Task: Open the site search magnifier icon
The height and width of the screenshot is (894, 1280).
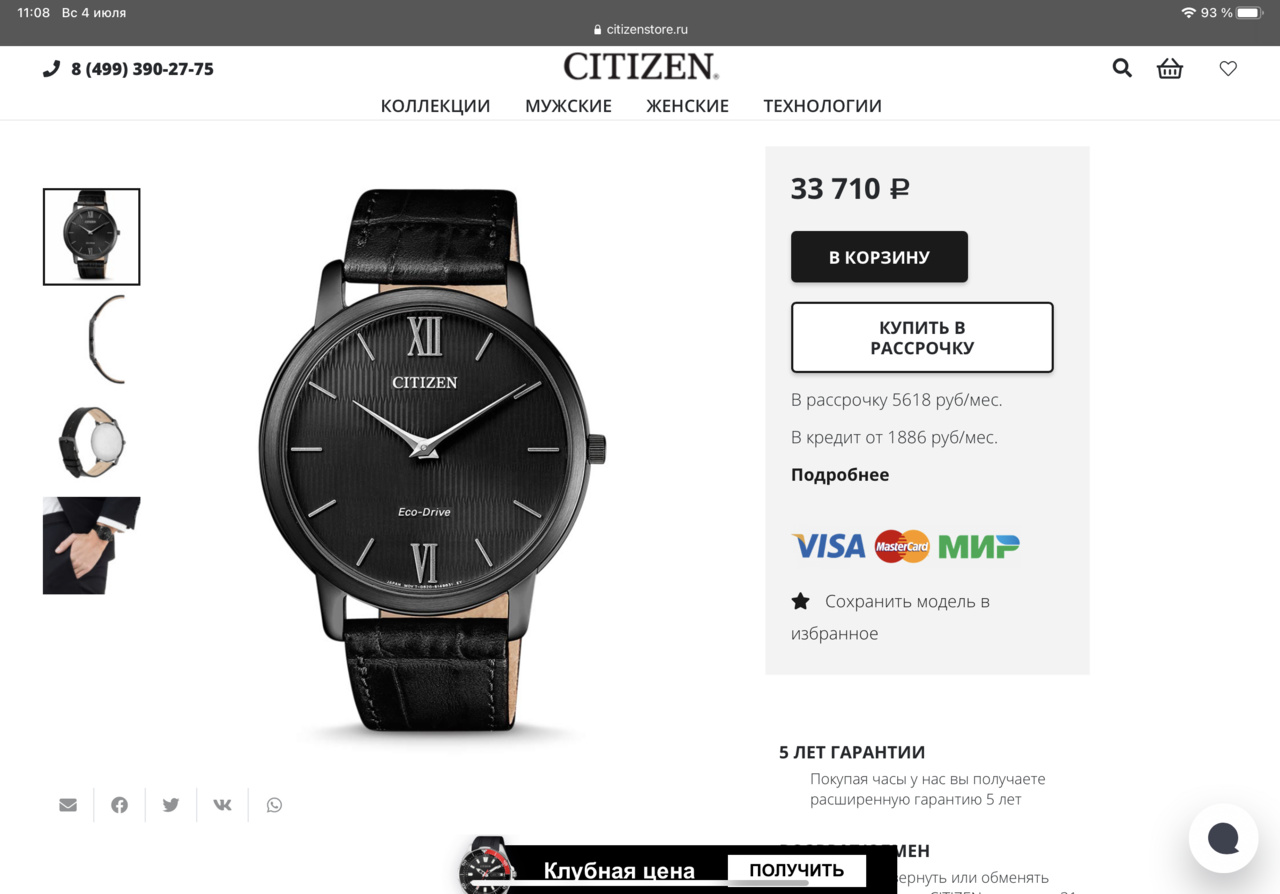Action: click(x=1122, y=68)
